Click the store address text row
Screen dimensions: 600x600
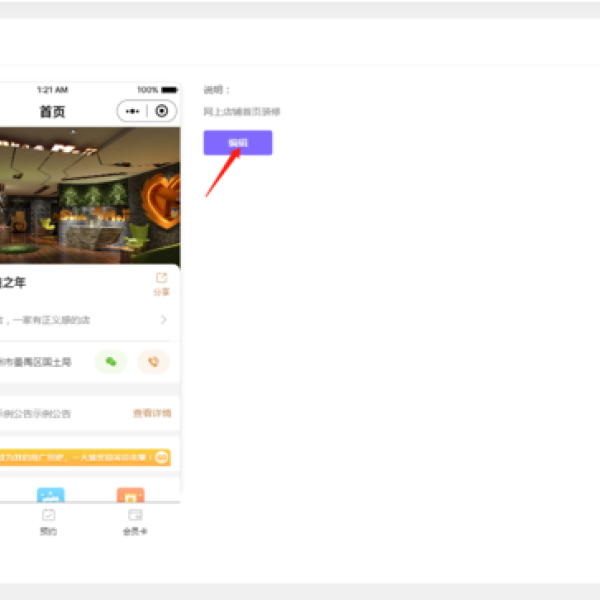pyautogui.click(x=36, y=362)
